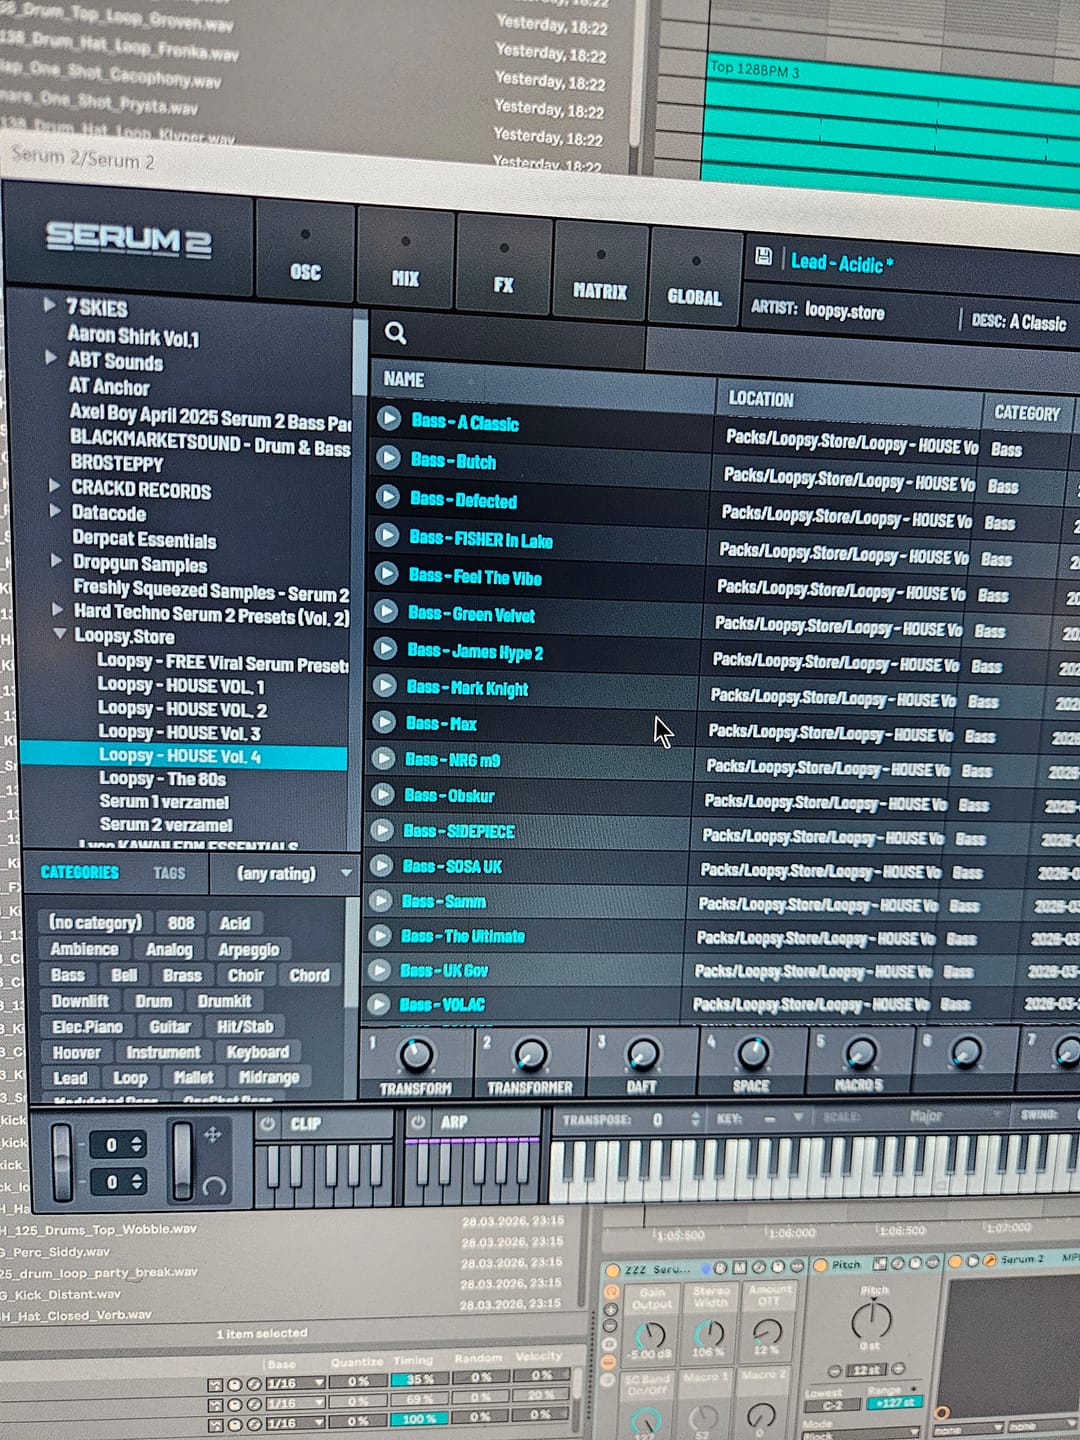The width and height of the screenshot is (1080, 1440).
Task: Preview play icon for Bass - Max
Action: pyautogui.click(x=384, y=721)
